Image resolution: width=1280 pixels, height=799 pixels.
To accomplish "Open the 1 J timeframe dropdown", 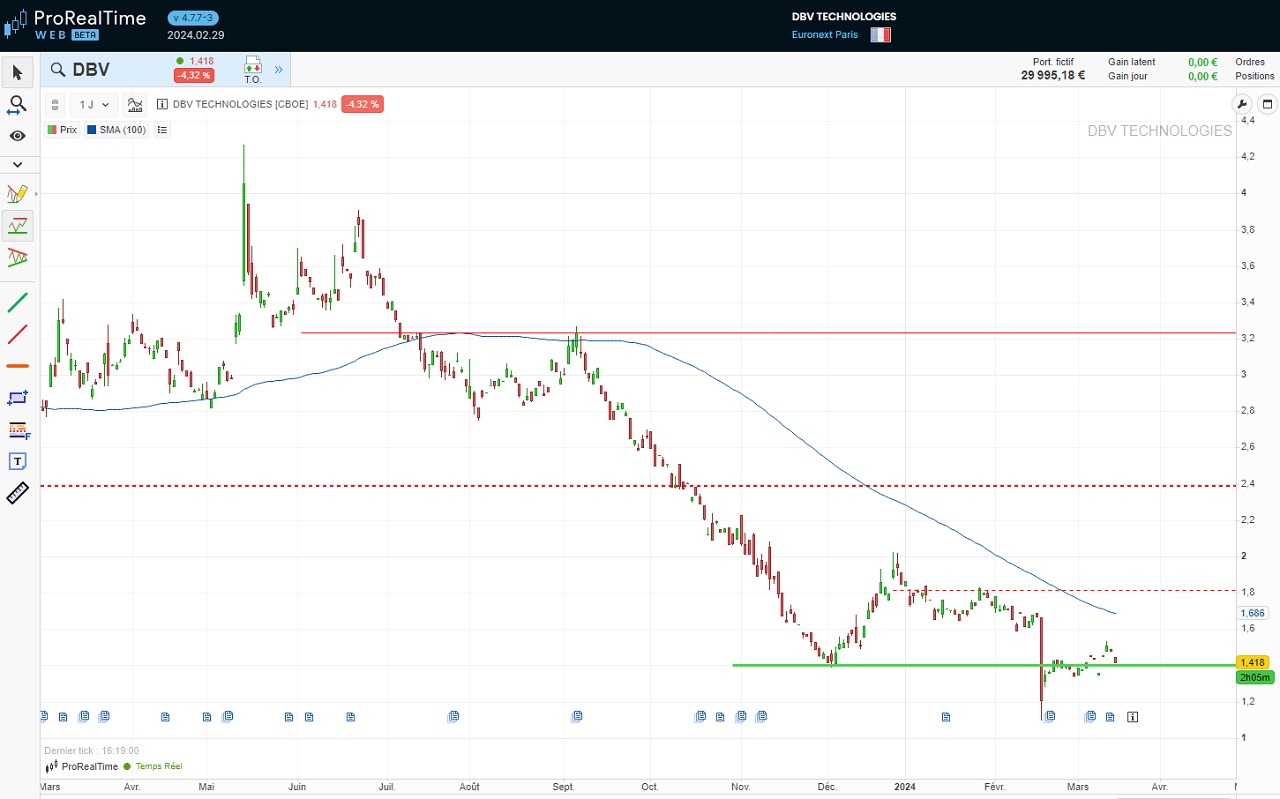I will click(94, 104).
